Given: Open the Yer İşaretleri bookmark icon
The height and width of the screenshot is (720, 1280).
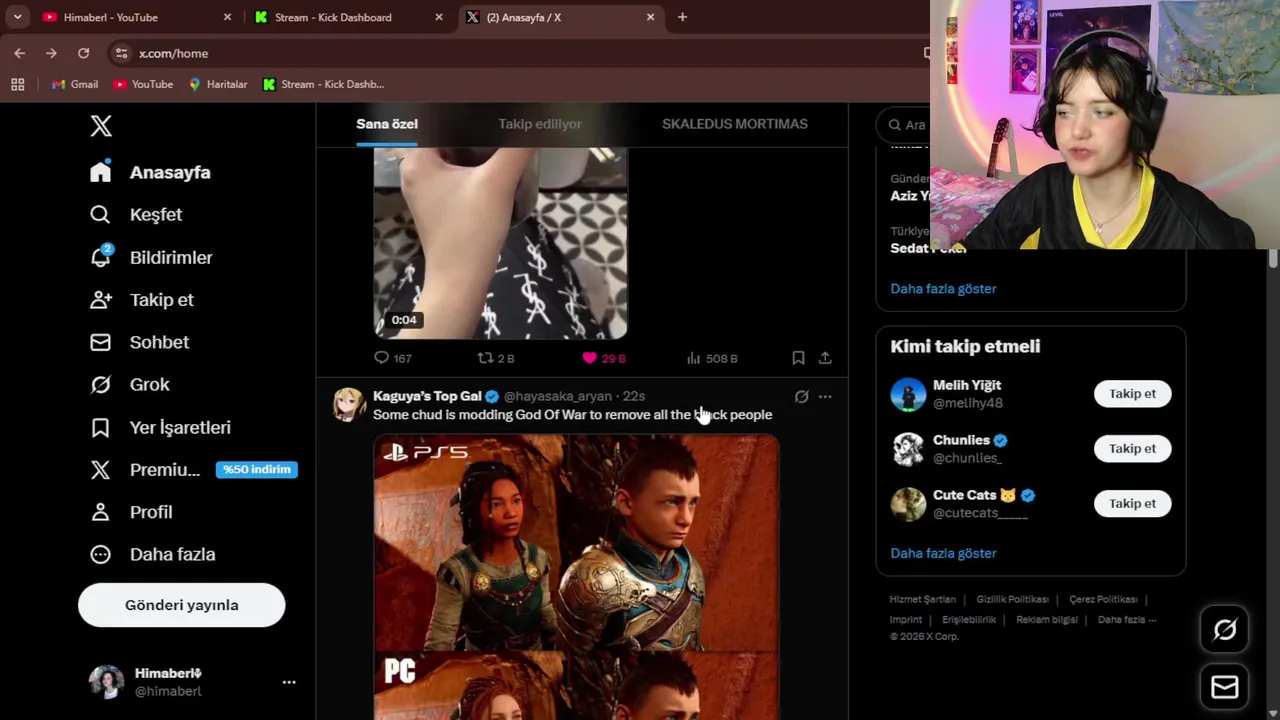Looking at the screenshot, I should coord(100,427).
